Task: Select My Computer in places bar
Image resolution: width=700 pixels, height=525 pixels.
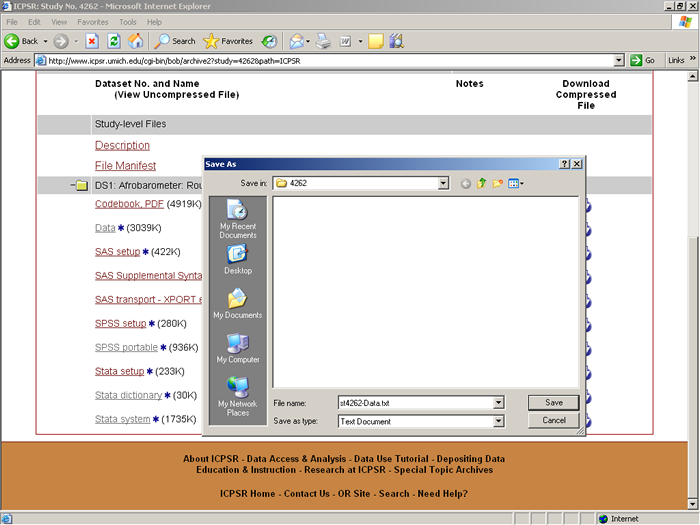Action: point(238,348)
